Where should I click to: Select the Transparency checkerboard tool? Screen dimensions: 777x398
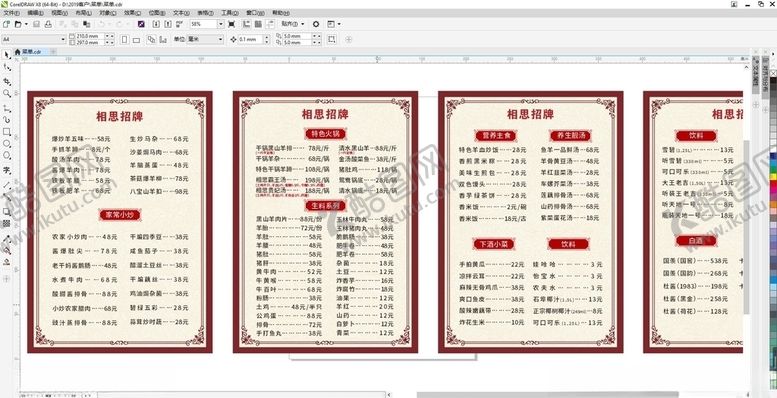[6, 224]
